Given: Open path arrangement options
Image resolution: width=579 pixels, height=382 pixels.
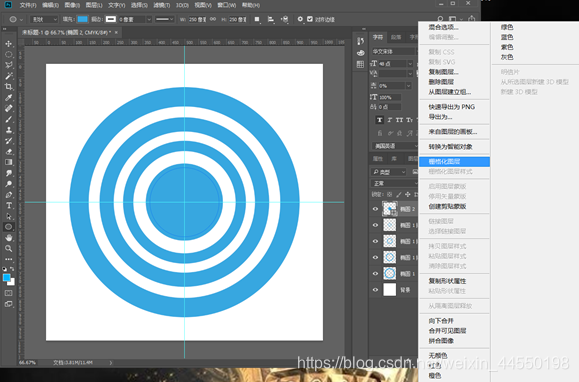Looking at the screenshot, I should pos(284,19).
